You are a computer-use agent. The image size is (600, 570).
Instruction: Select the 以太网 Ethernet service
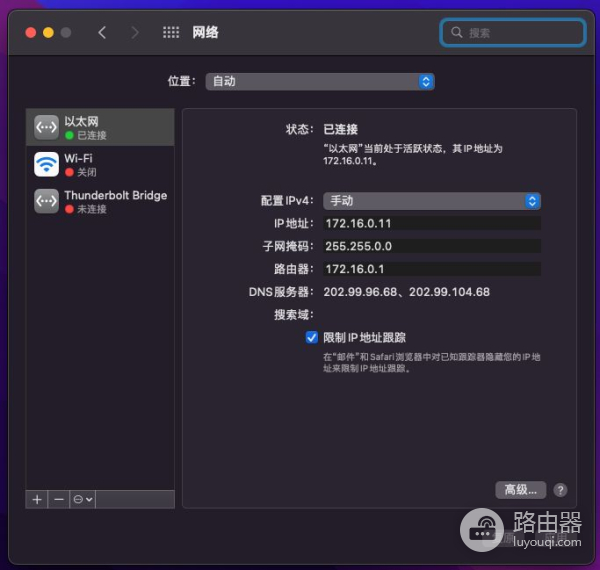pyautogui.click(x=100, y=127)
